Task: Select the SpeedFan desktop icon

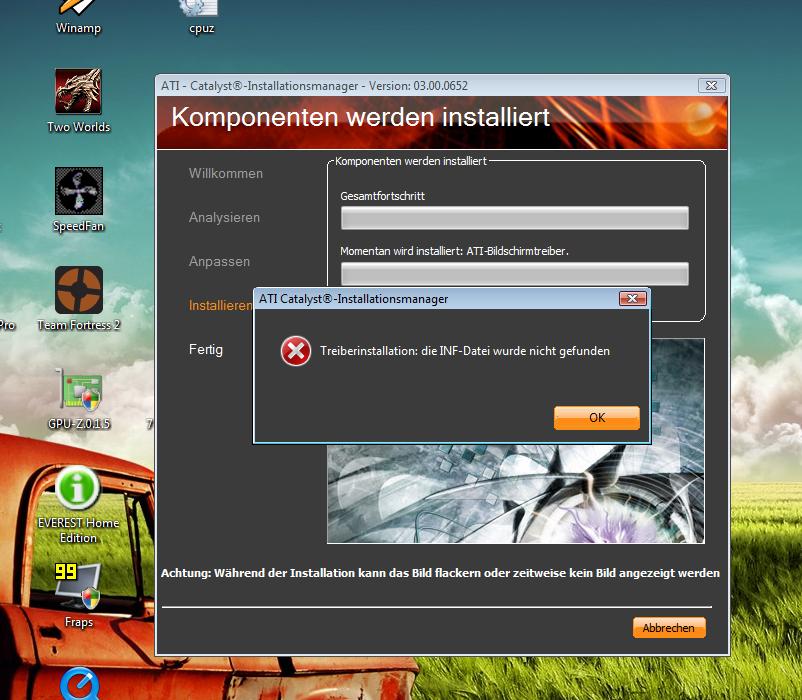Action: (x=79, y=200)
